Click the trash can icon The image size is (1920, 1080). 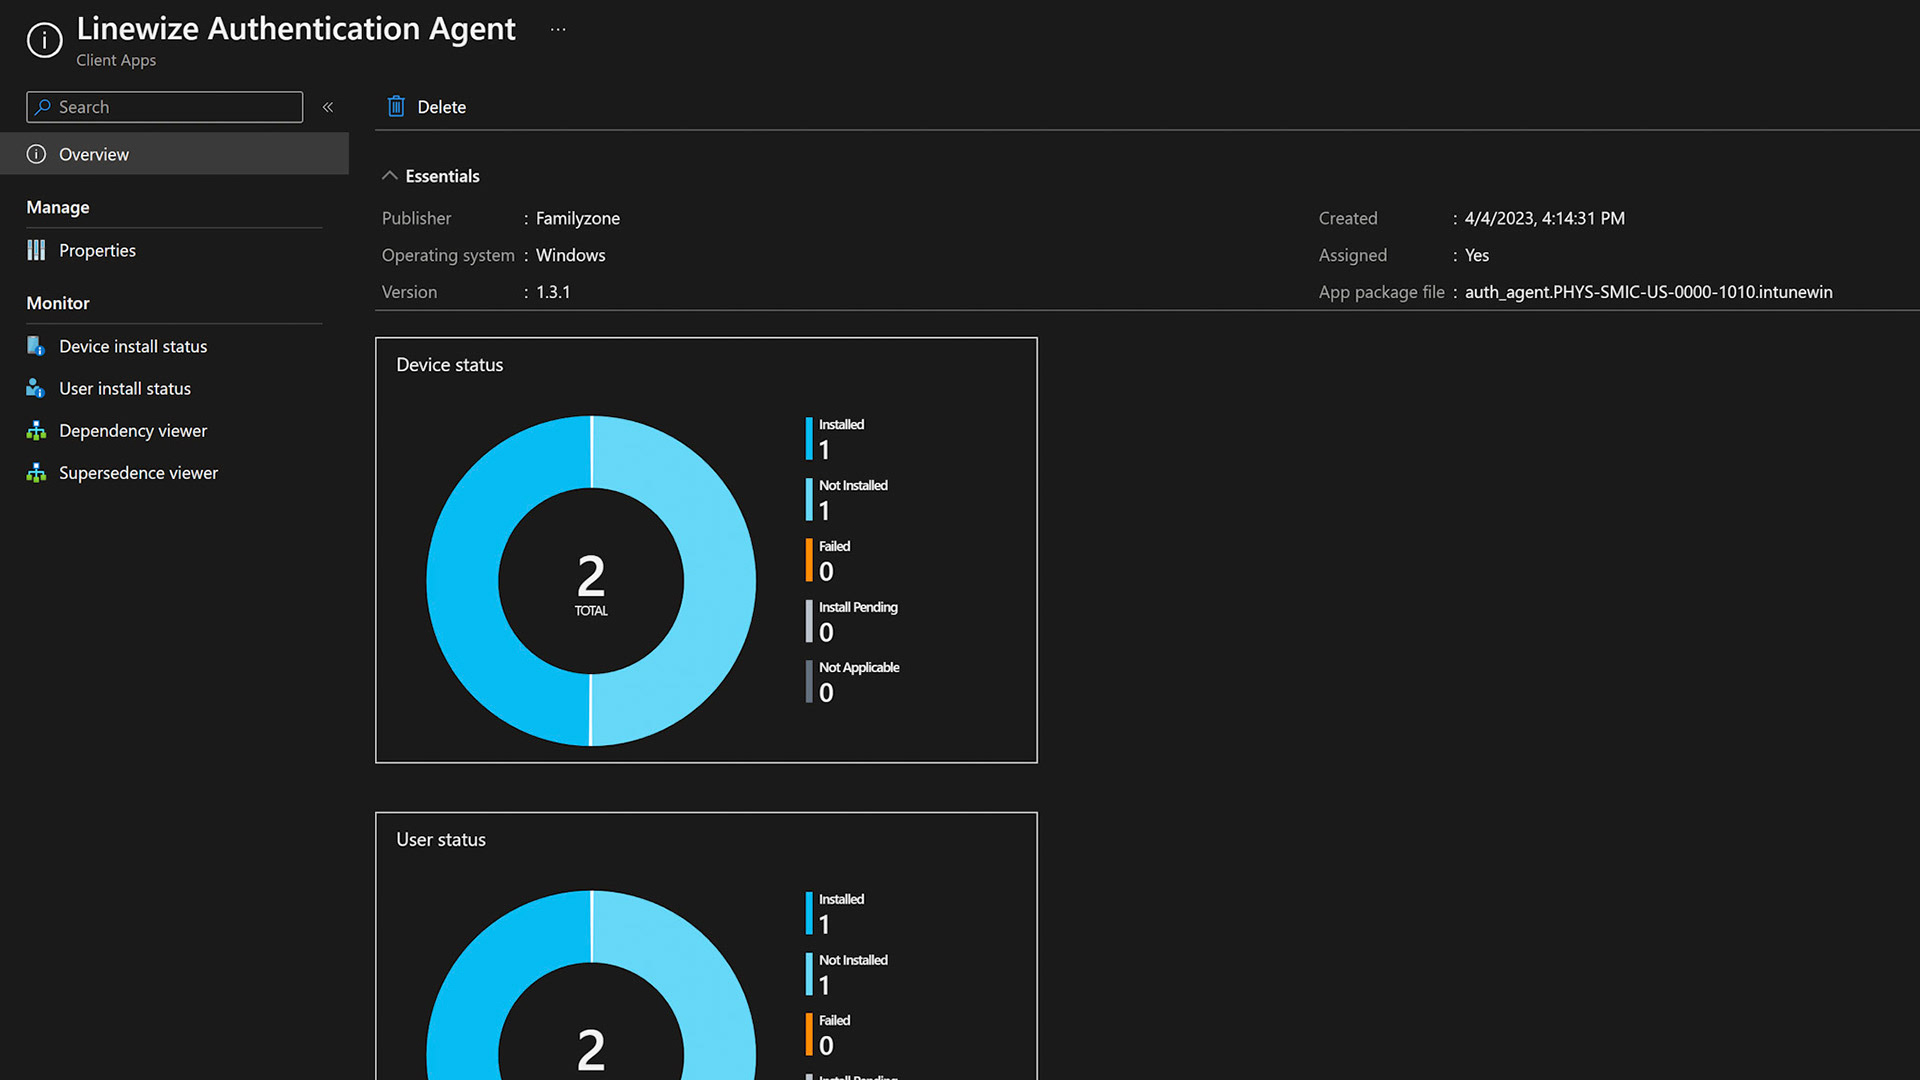coord(396,106)
